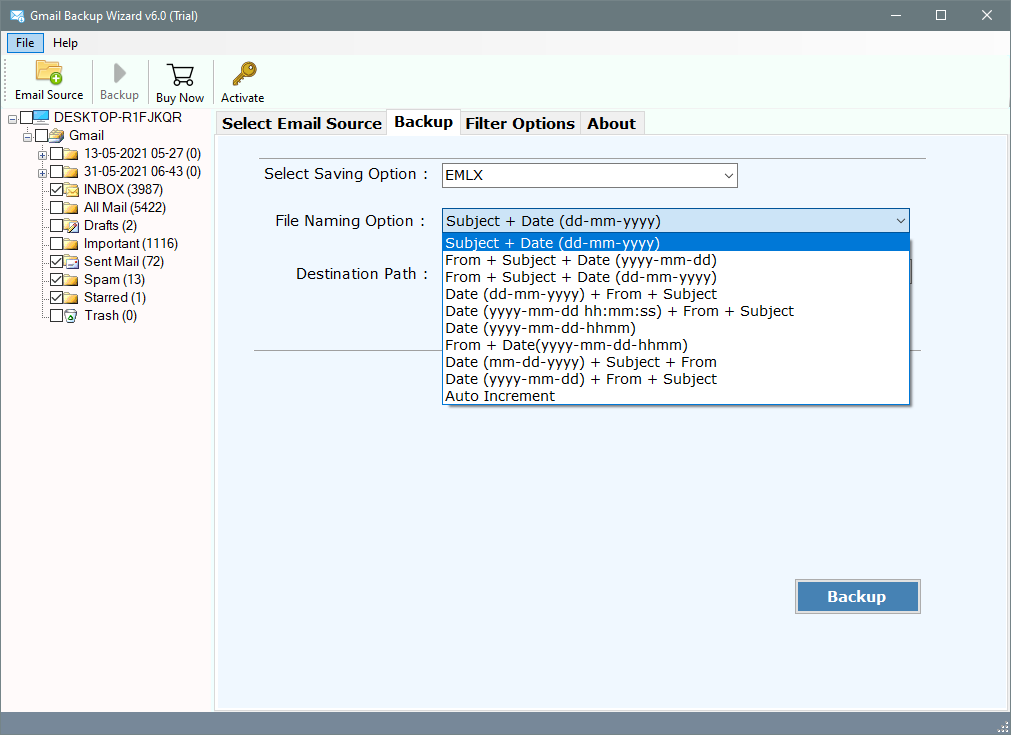Check the 13-05-2021 05-27 (0) checkbox
This screenshot has width=1011, height=735.
click(x=57, y=153)
